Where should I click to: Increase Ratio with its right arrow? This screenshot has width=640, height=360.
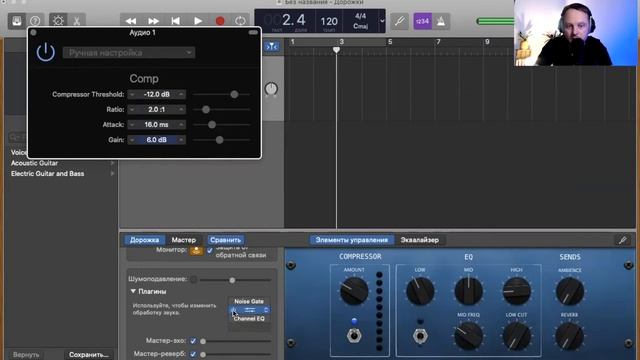181,109
